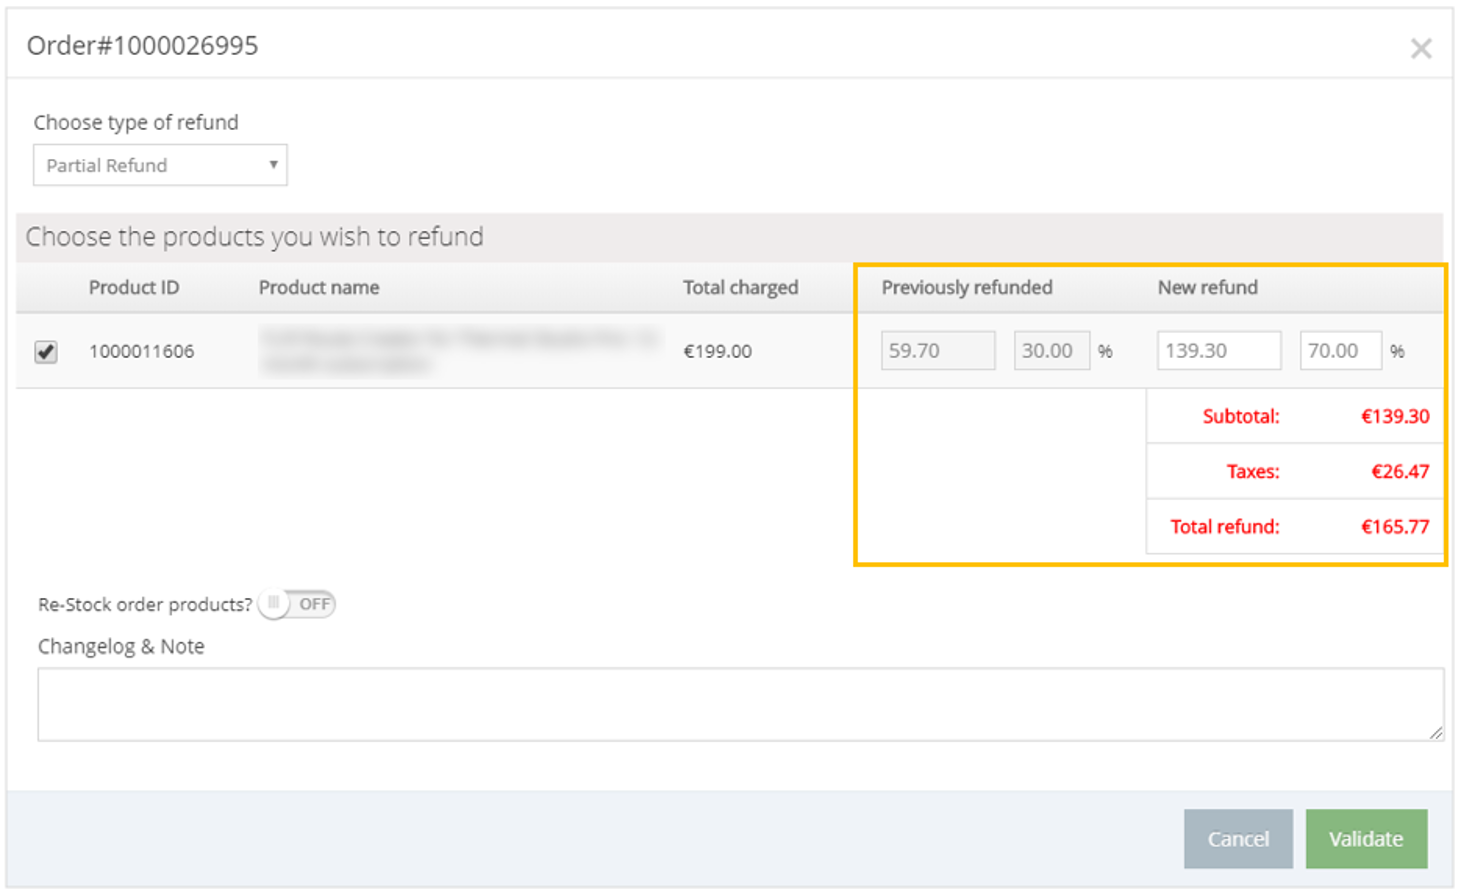Click the Product ID column header
Screen dimensions: 1461x895
point(134,288)
